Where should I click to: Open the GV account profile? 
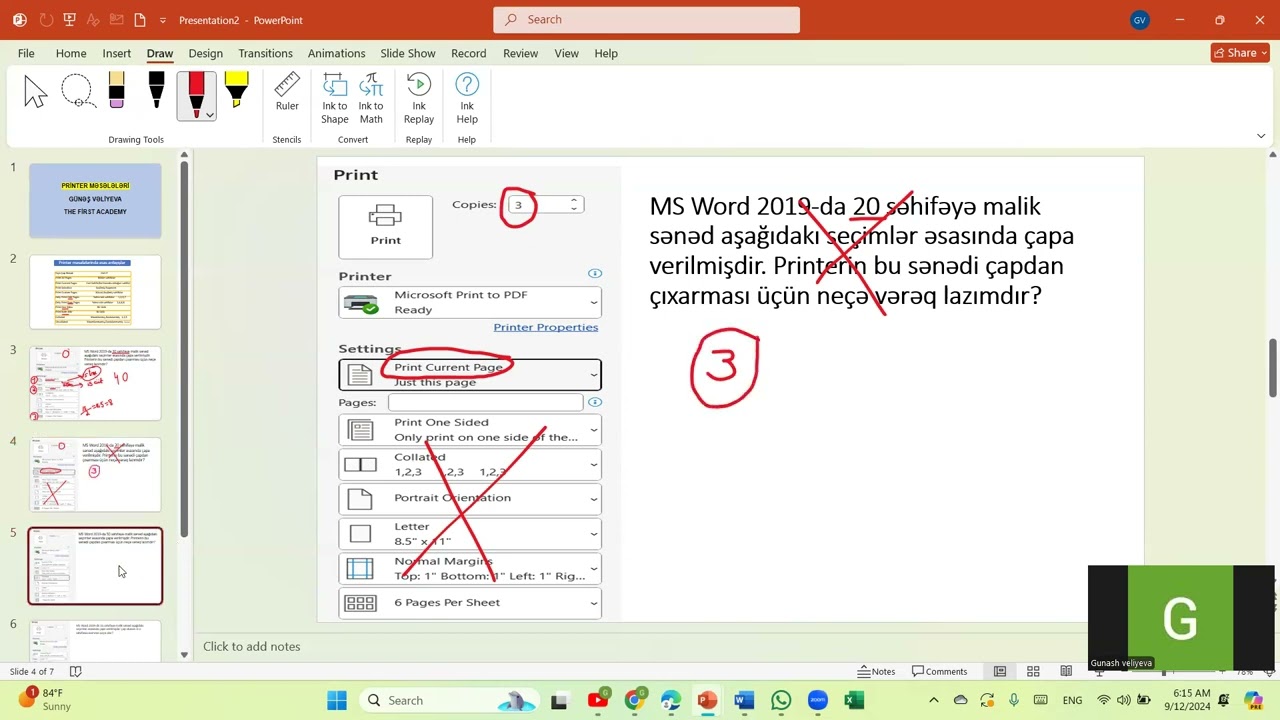1139,20
